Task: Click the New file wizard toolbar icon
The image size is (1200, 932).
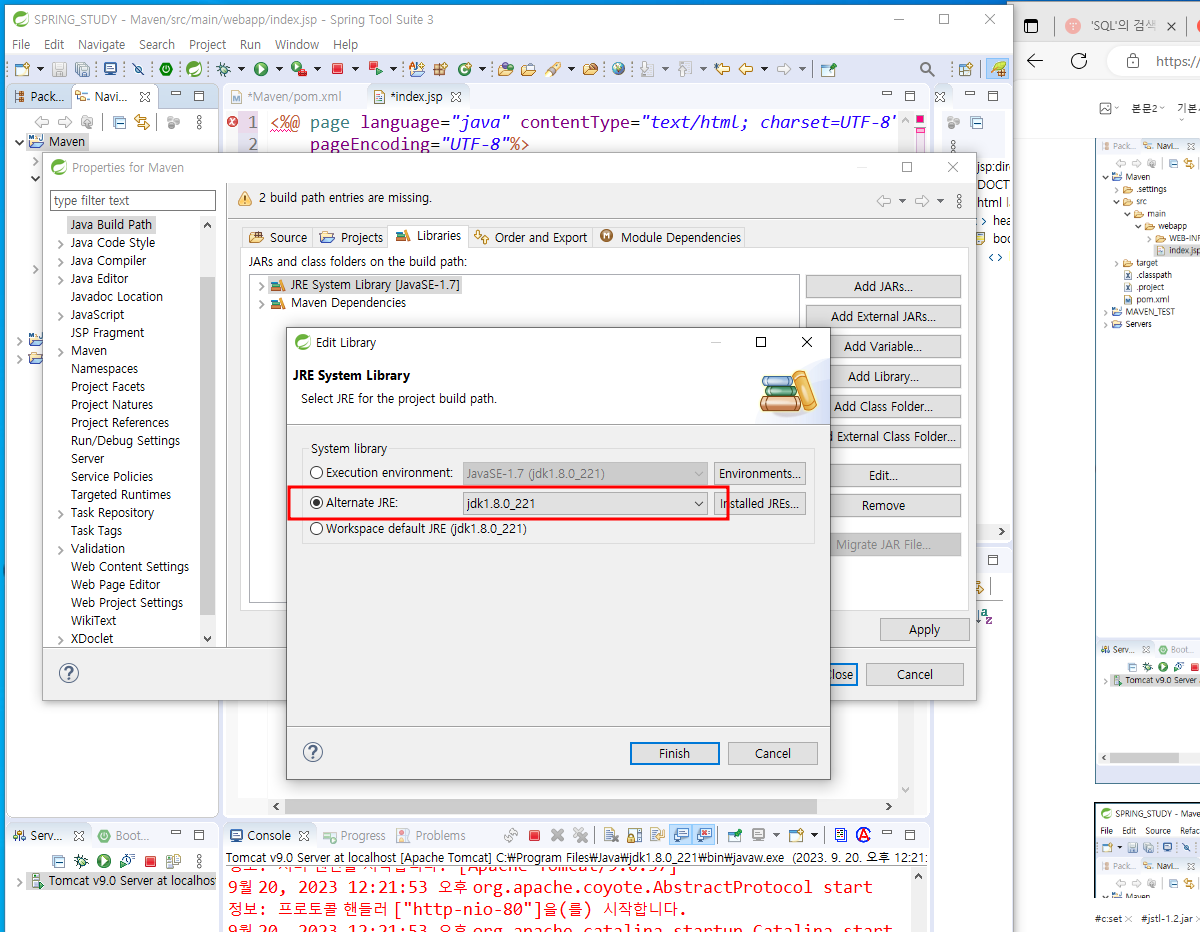Action: coord(21,69)
